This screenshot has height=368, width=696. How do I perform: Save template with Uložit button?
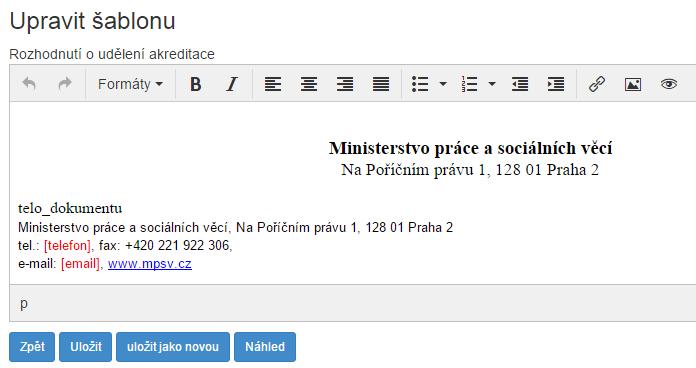pyautogui.click(x=86, y=347)
